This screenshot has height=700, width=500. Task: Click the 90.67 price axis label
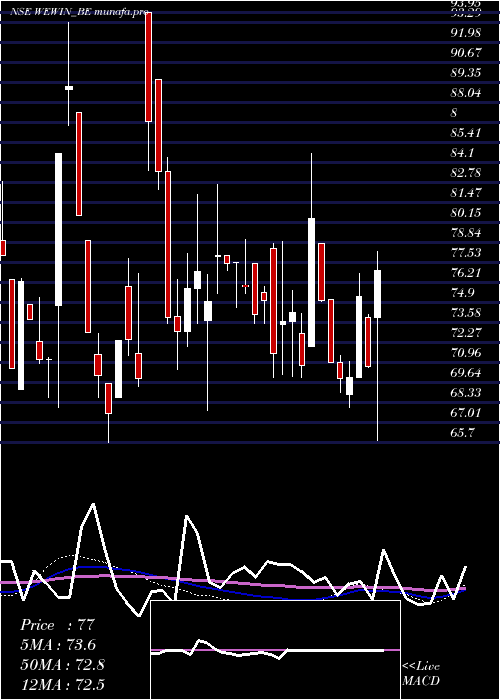[466, 53]
